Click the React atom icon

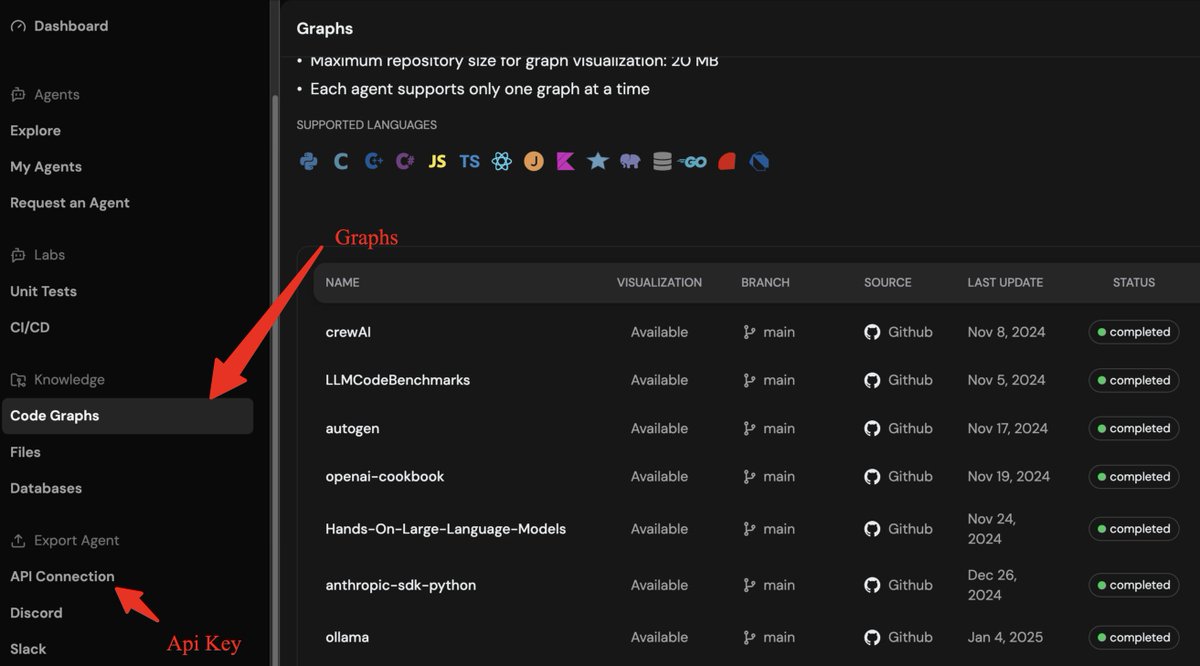pos(501,161)
